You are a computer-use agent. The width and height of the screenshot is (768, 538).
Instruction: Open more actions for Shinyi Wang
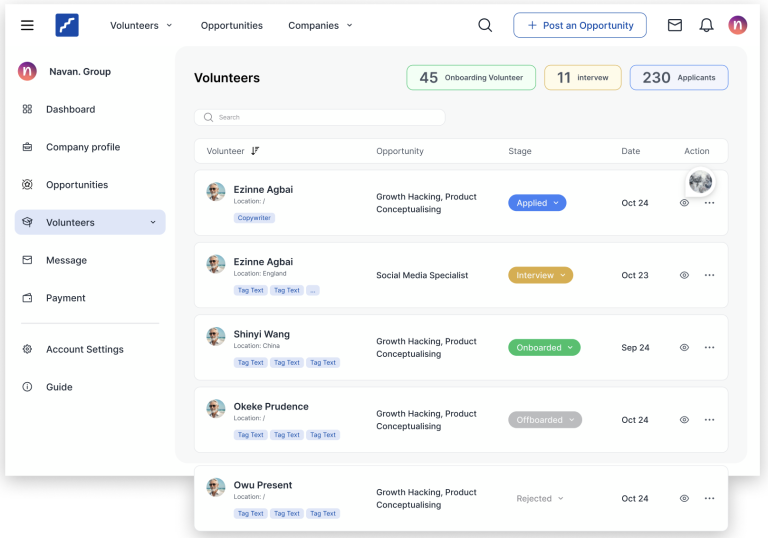709,347
